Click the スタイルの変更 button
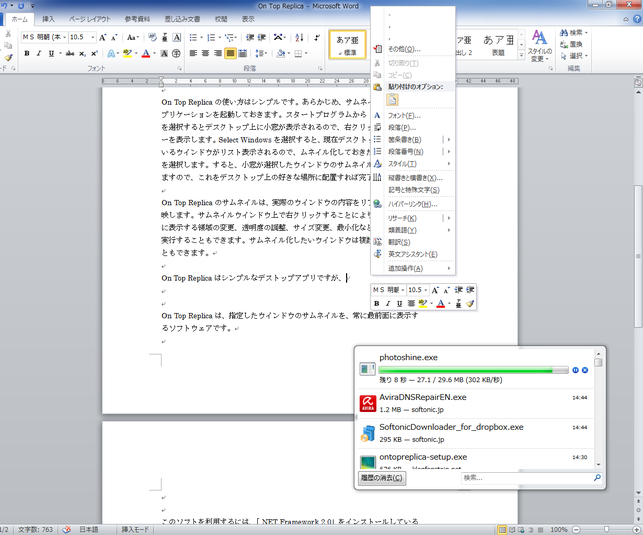This screenshot has height=535, width=643. (x=539, y=46)
